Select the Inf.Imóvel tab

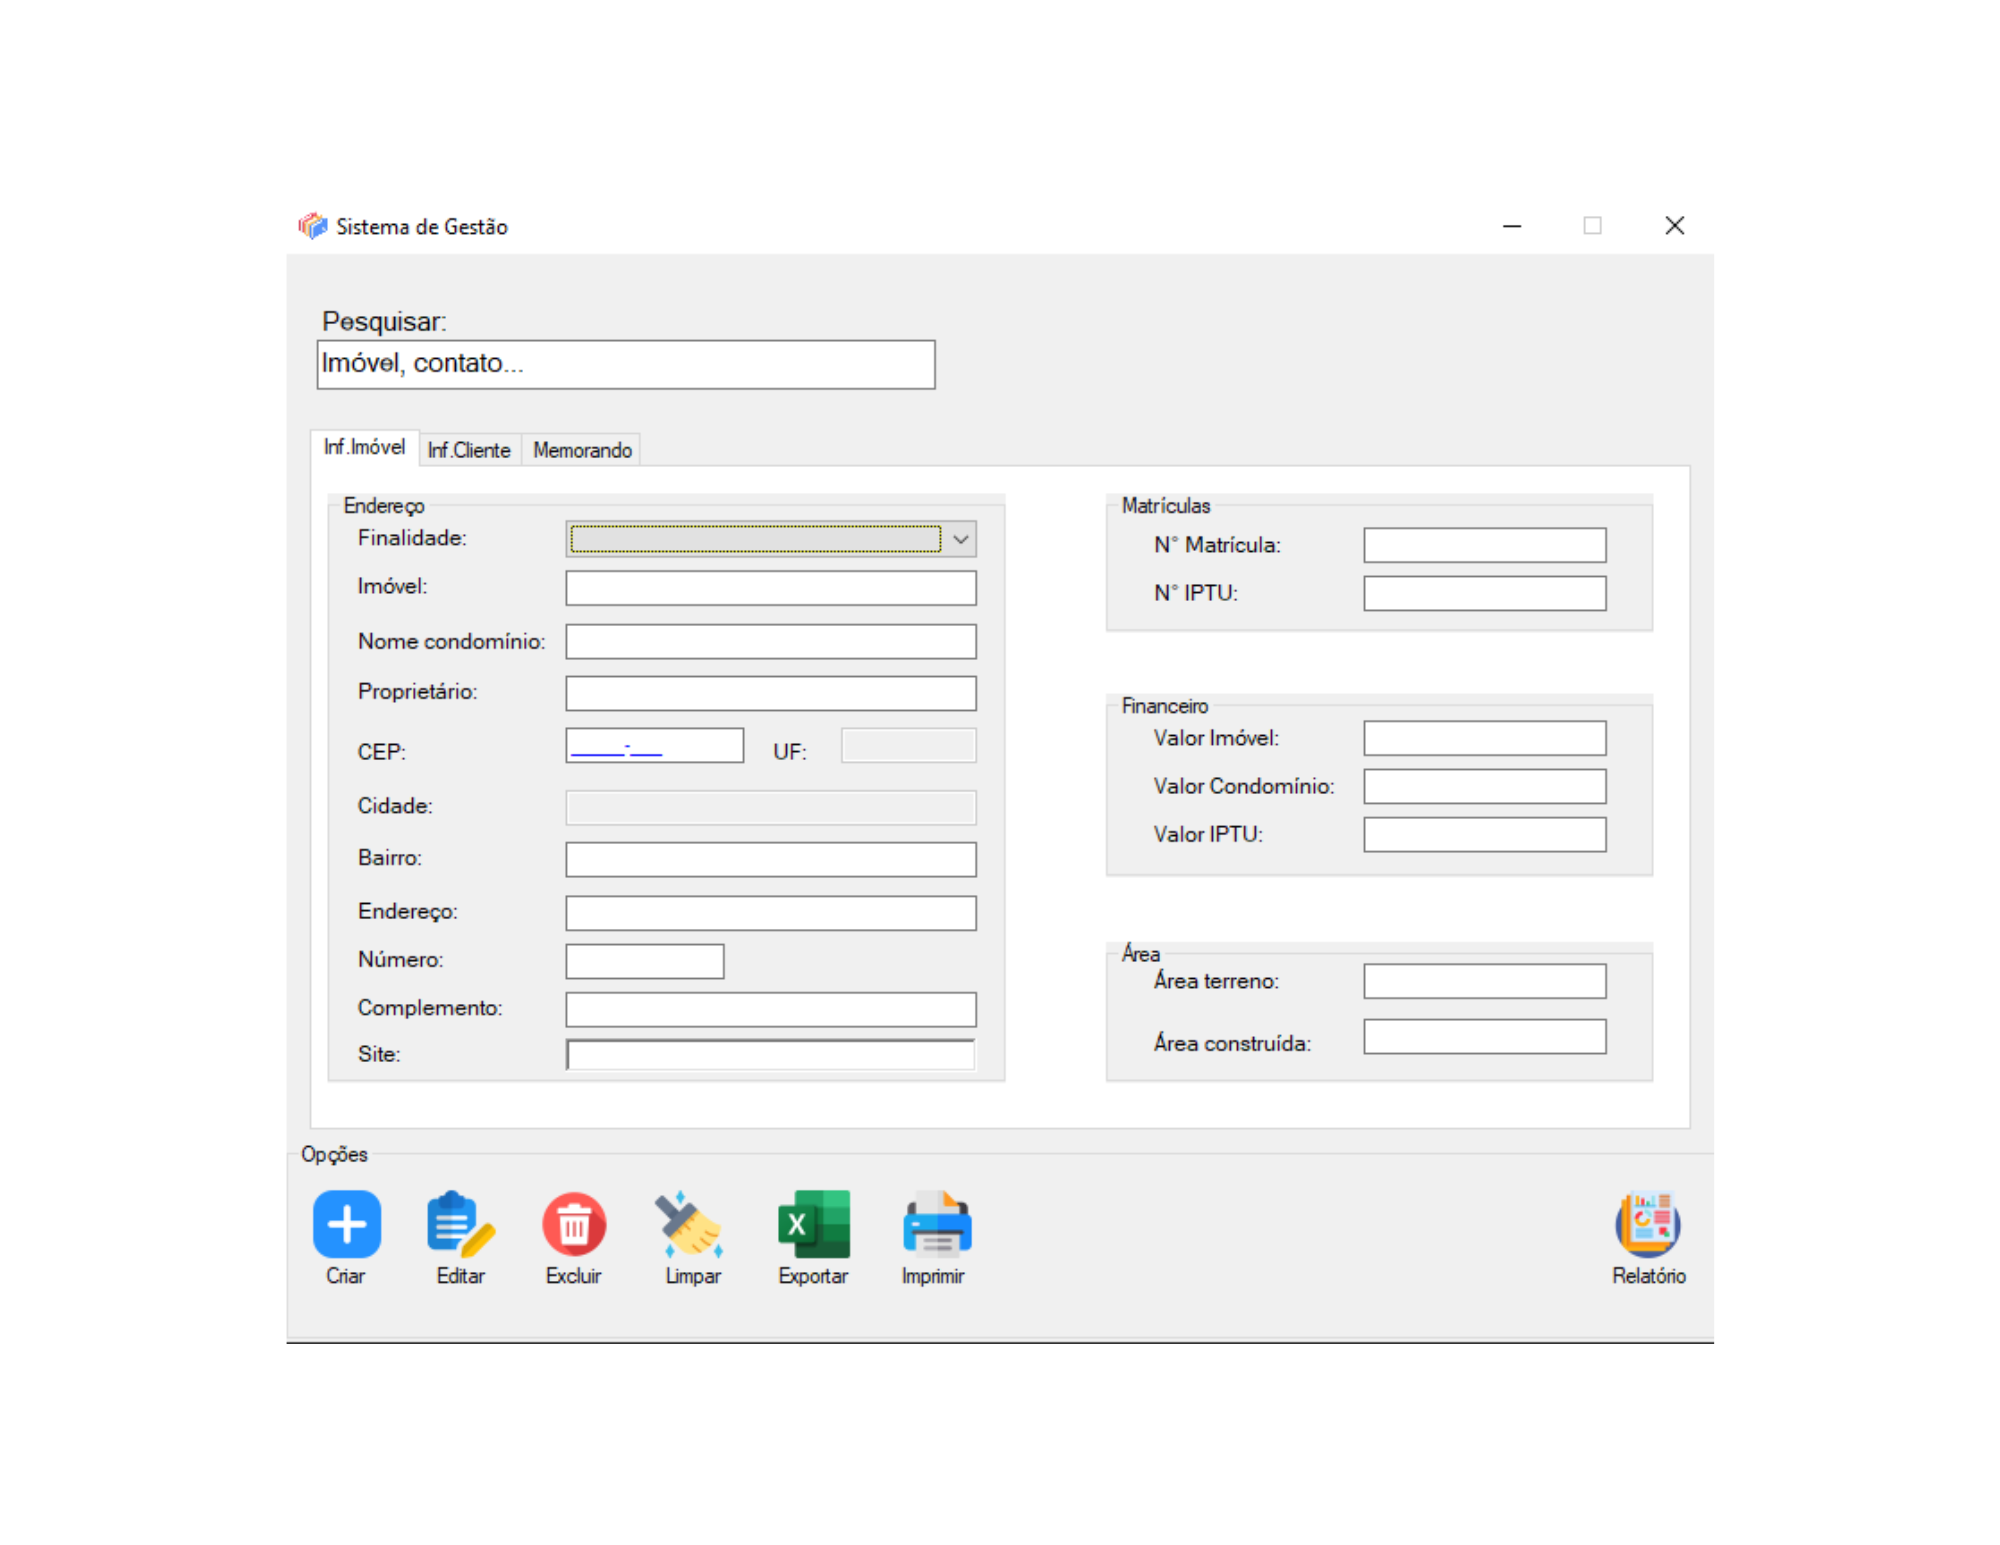click(364, 447)
